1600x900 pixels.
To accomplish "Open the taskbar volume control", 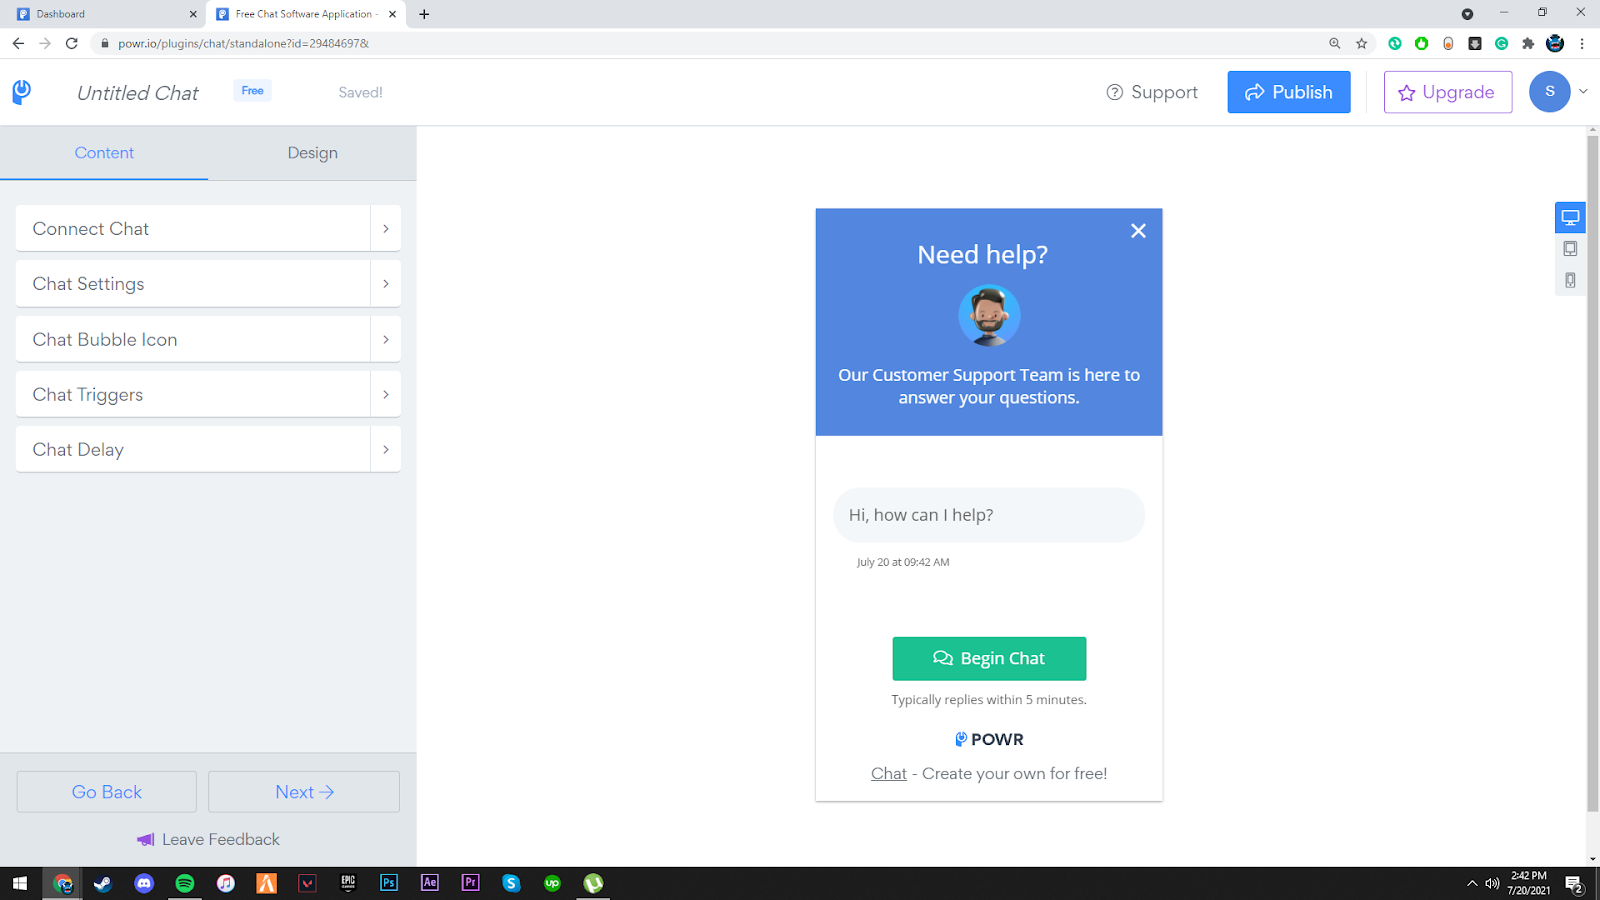I will 1492,883.
